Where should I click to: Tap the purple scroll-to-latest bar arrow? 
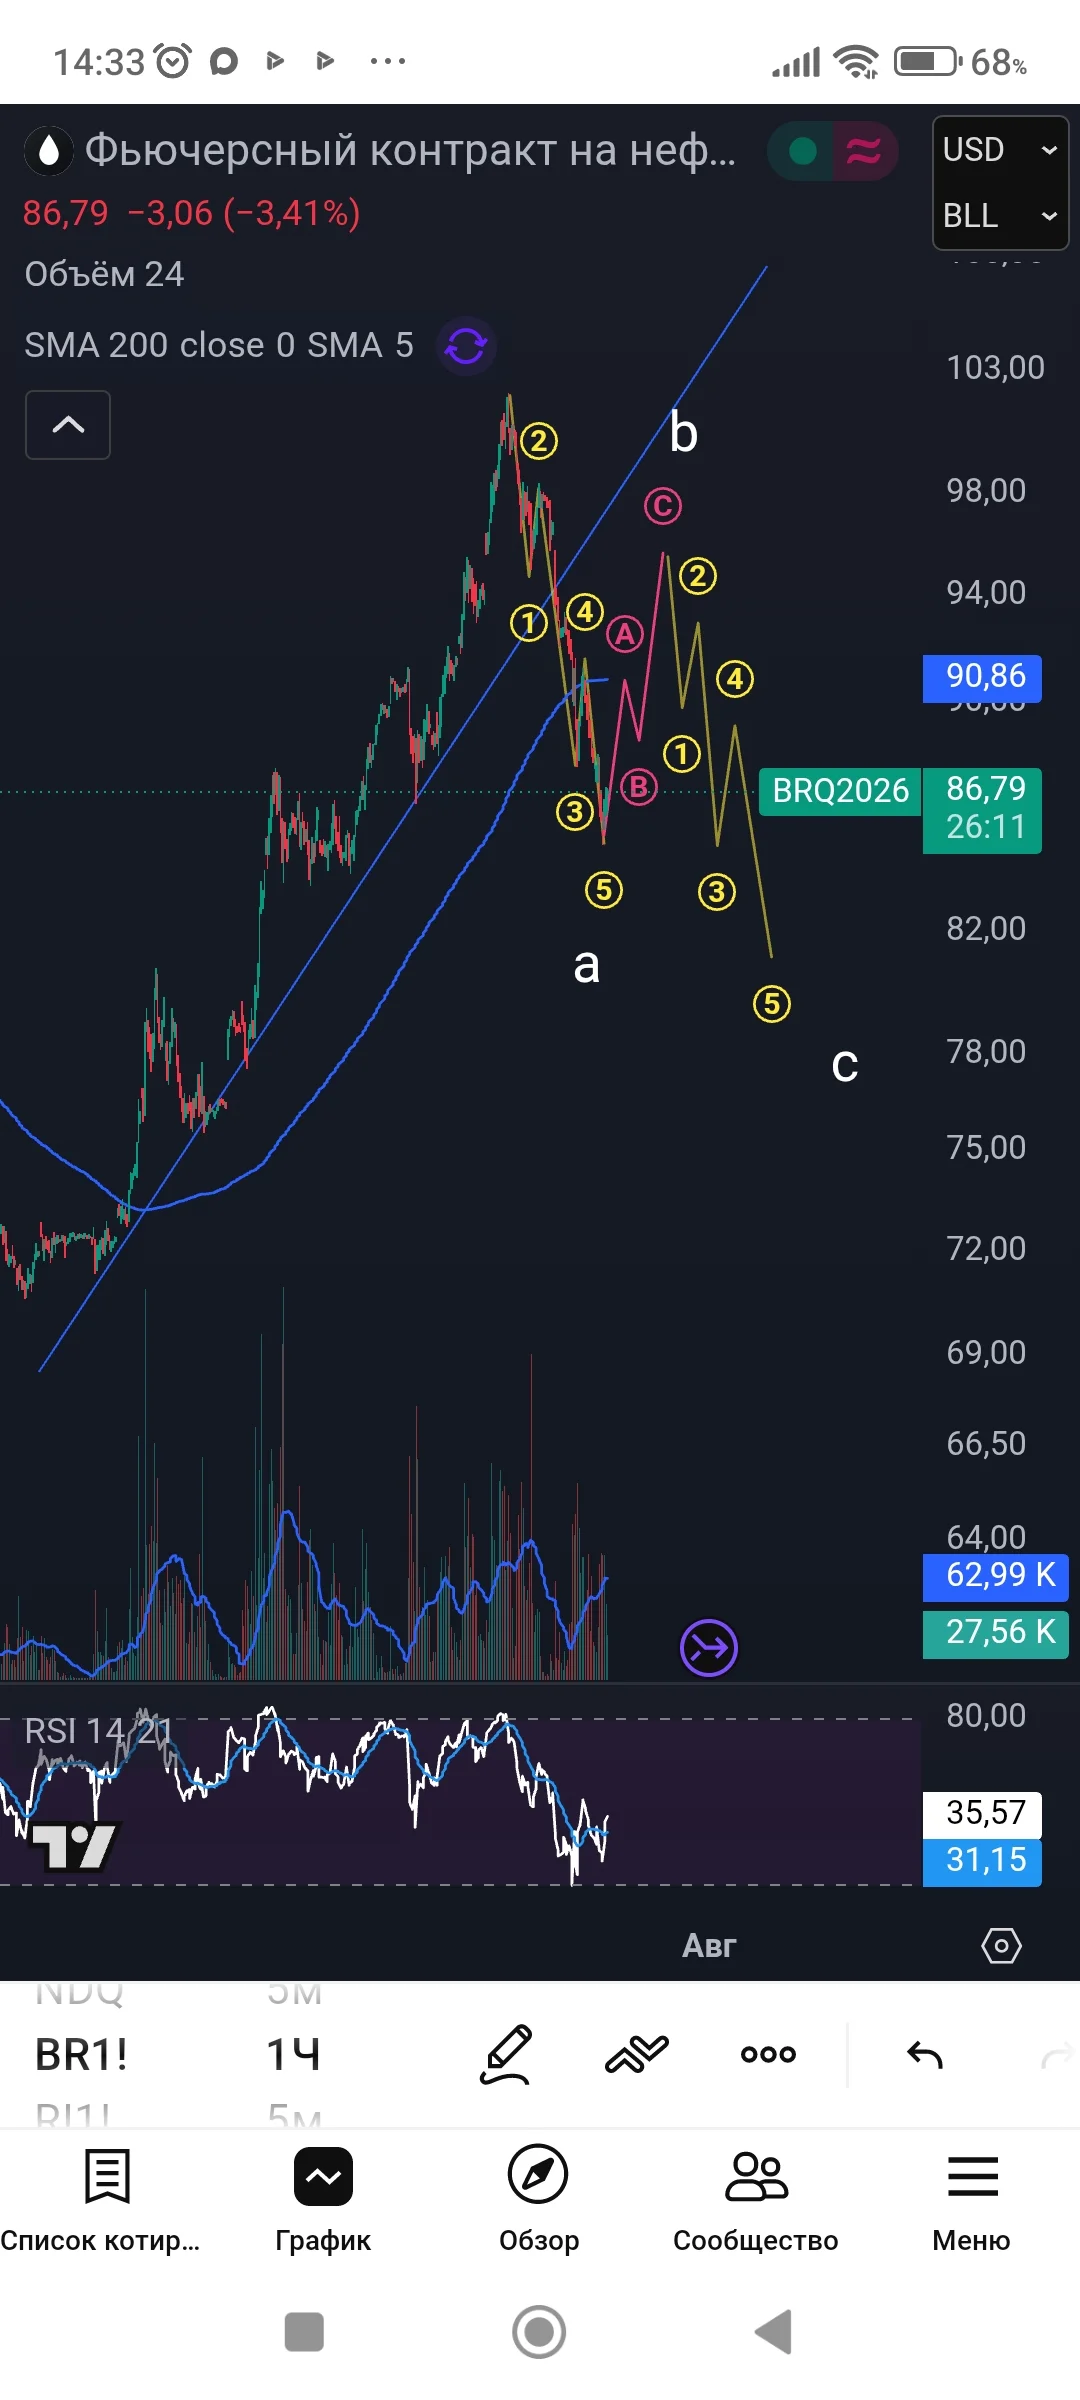[708, 1647]
